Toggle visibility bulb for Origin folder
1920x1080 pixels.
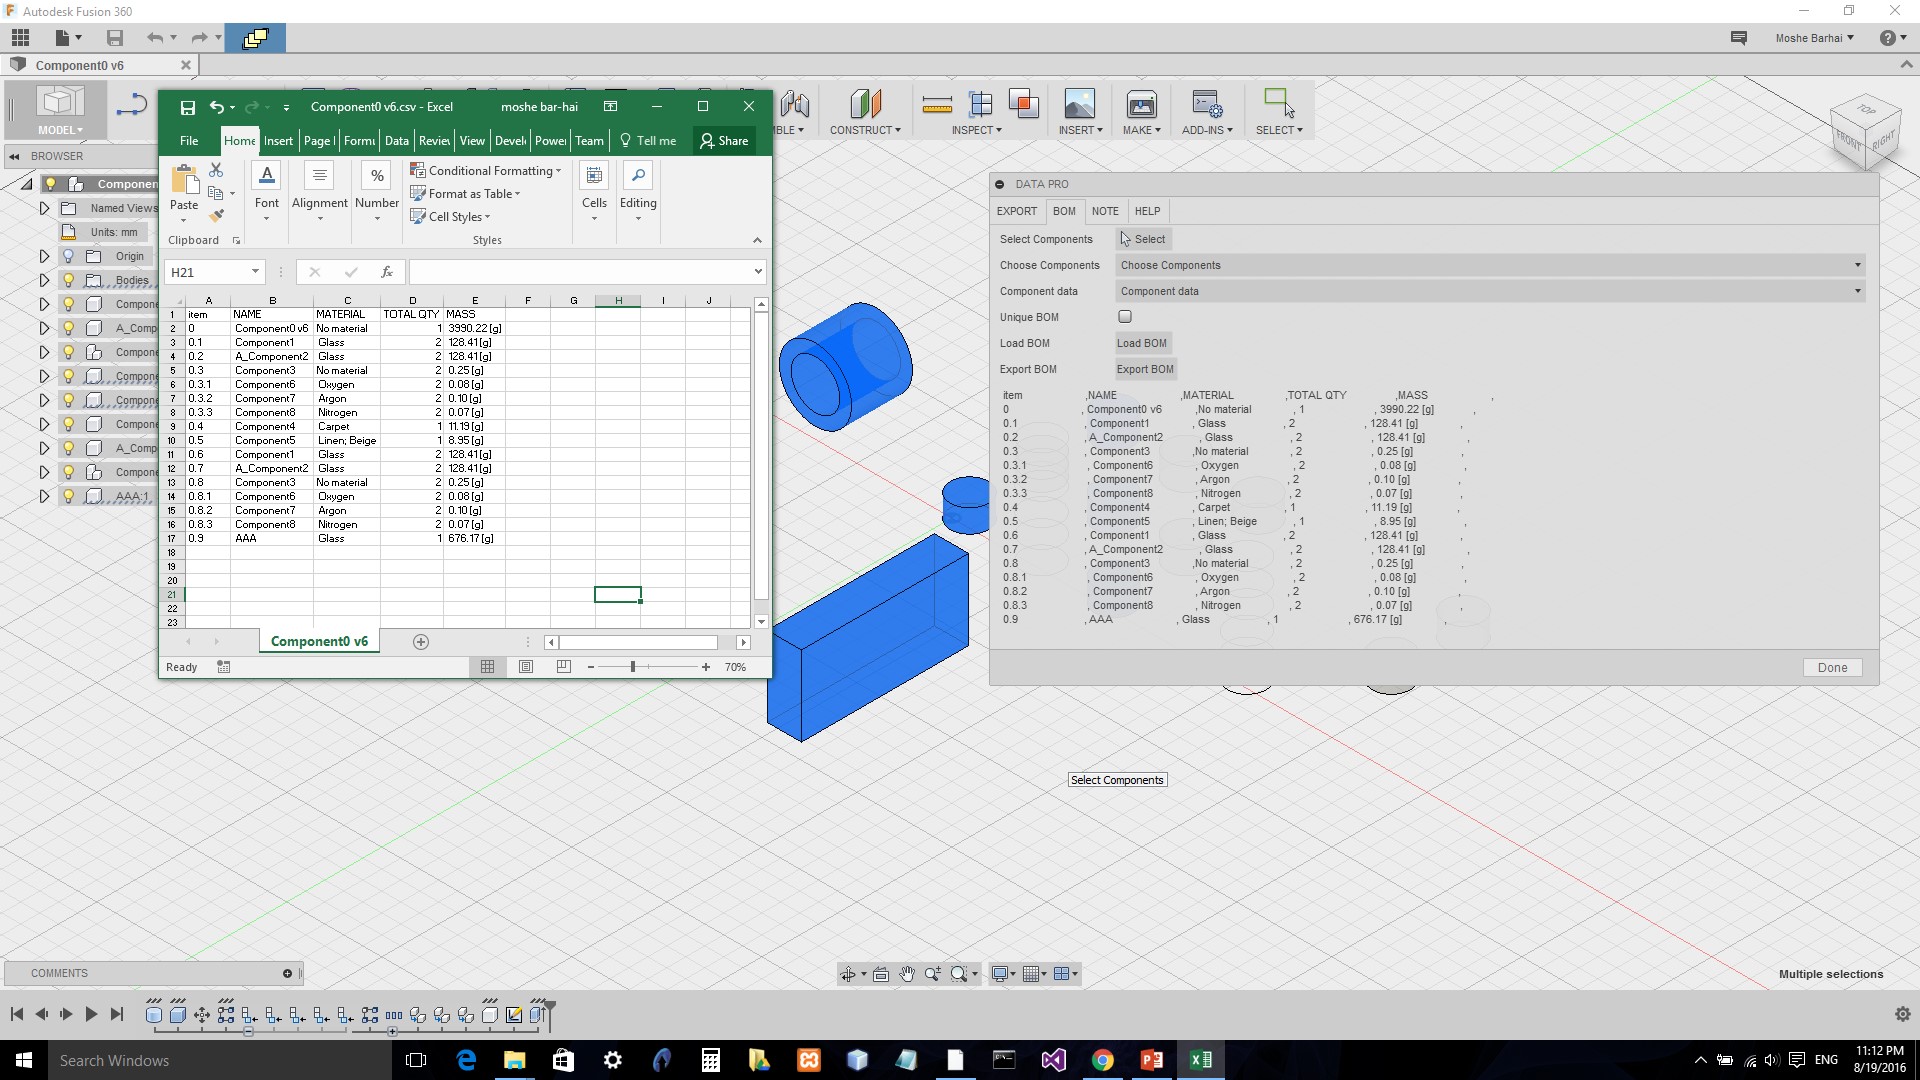pyautogui.click(x=69, y=256)
